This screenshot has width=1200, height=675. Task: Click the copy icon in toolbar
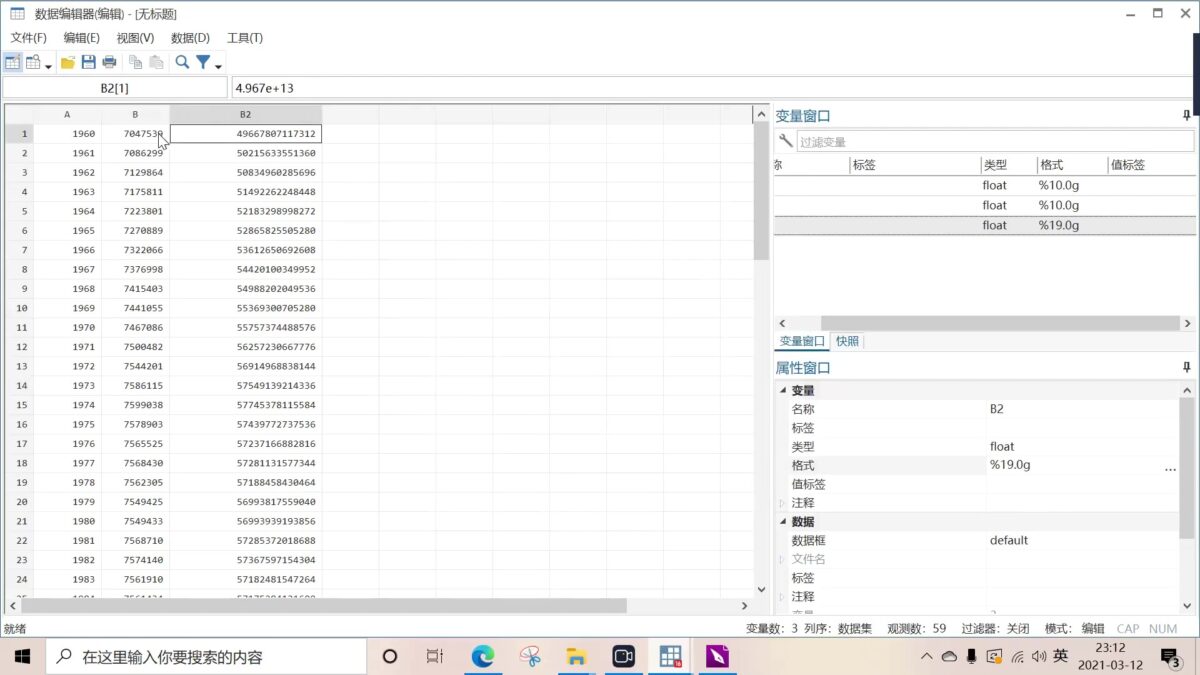point(135,62)
